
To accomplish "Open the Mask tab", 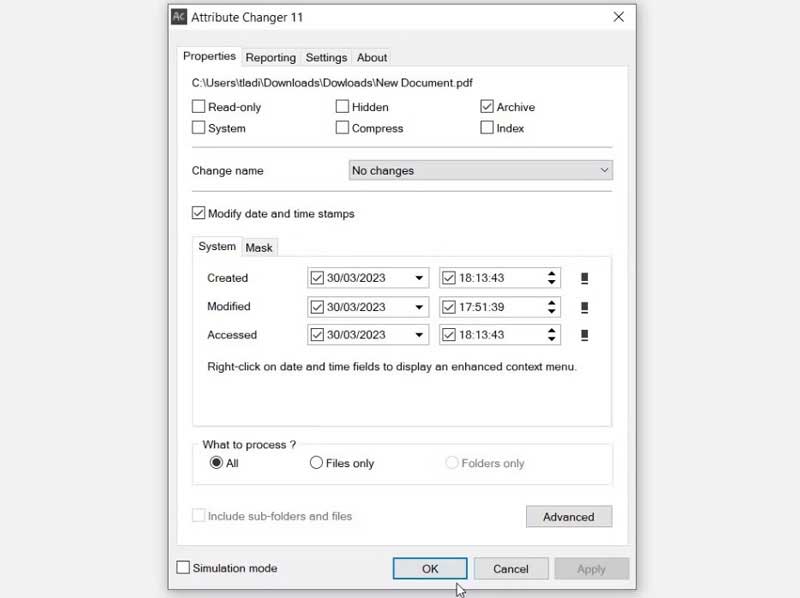I will click(x=260, y=246).
